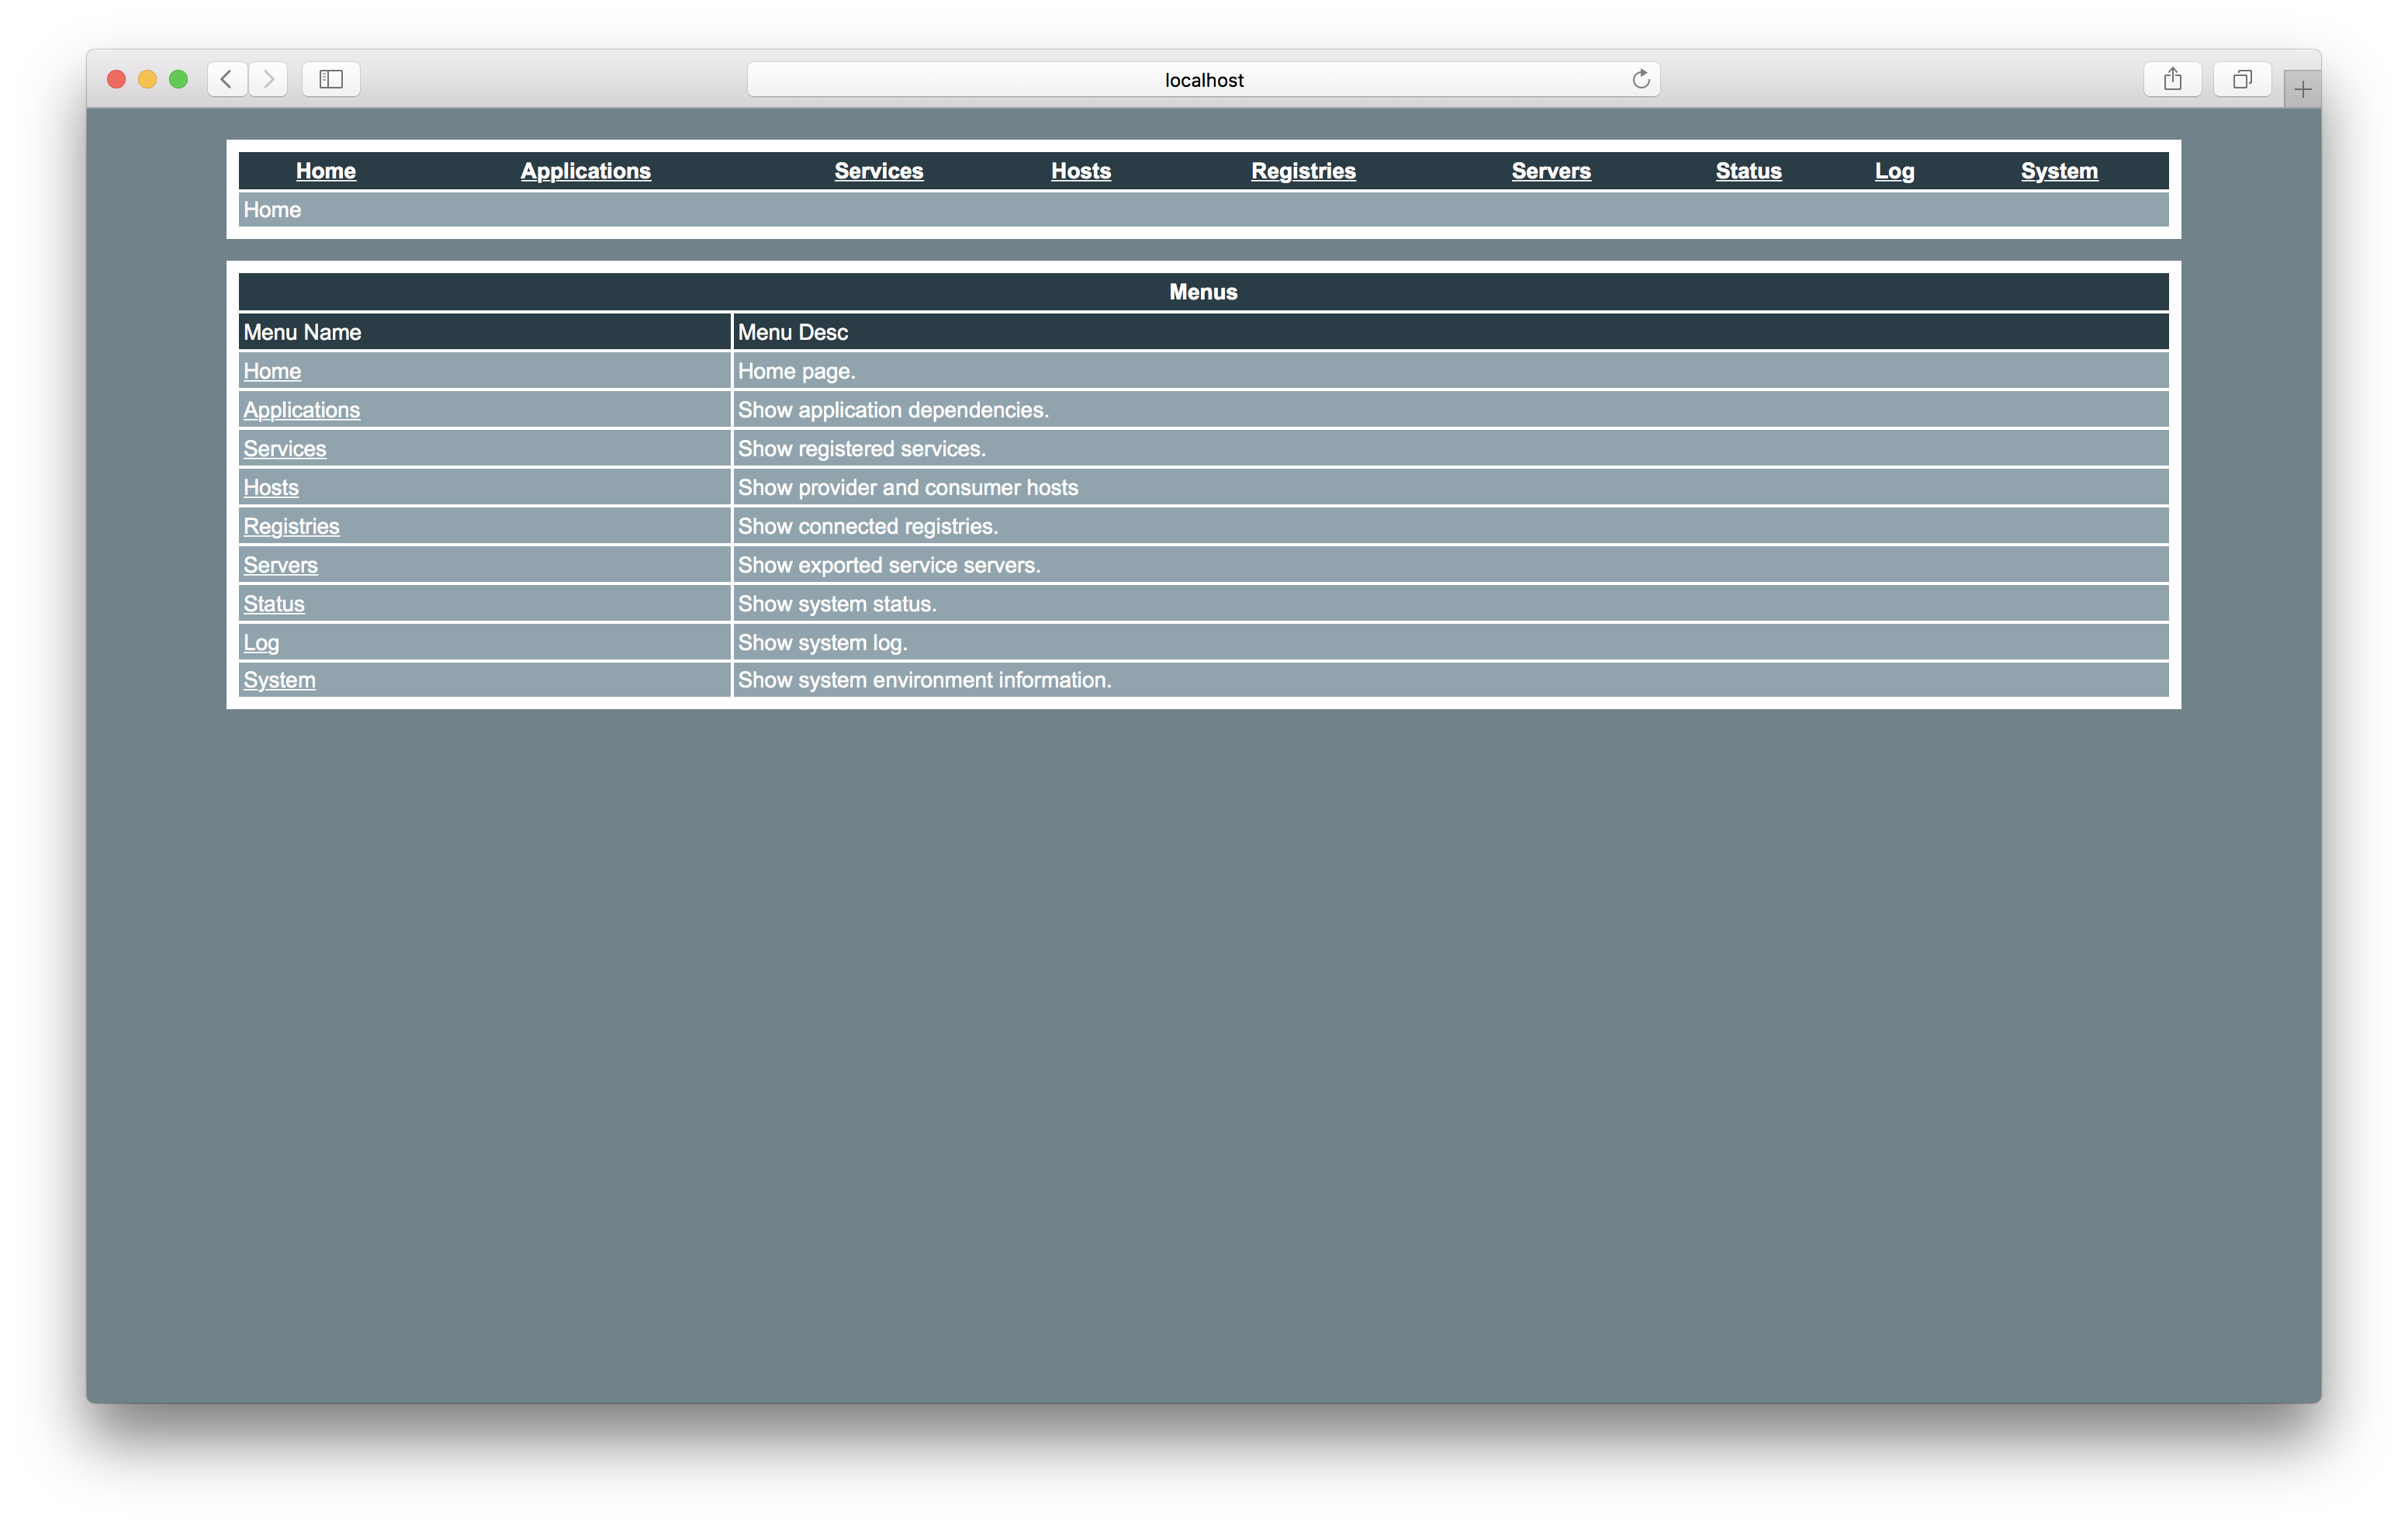Viewport: 2408px width, 1527px height.
Task: Click the Services link in navbar
Action: [877, 170]
